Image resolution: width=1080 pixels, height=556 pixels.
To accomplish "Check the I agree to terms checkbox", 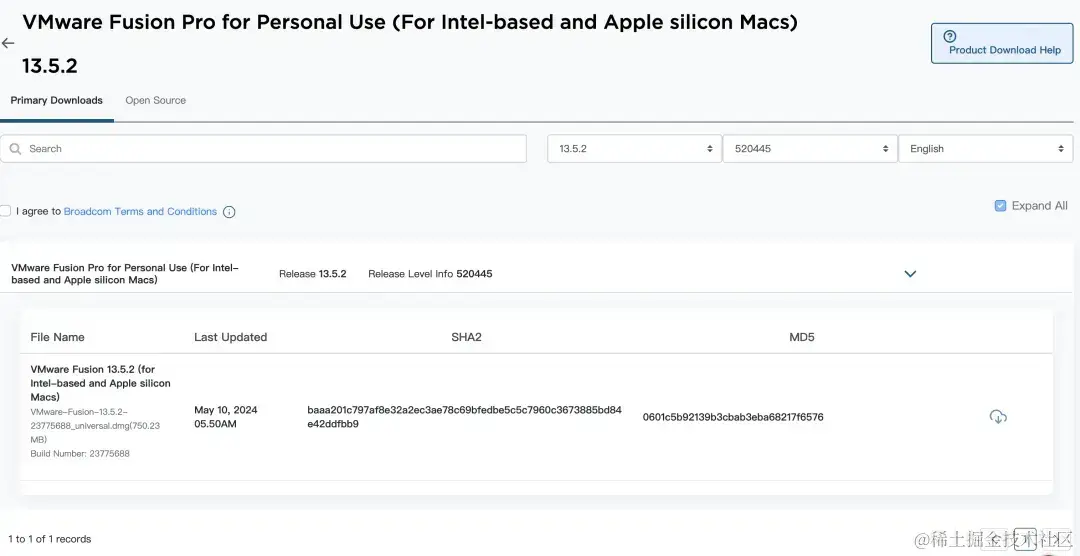I will coord(5,211).
